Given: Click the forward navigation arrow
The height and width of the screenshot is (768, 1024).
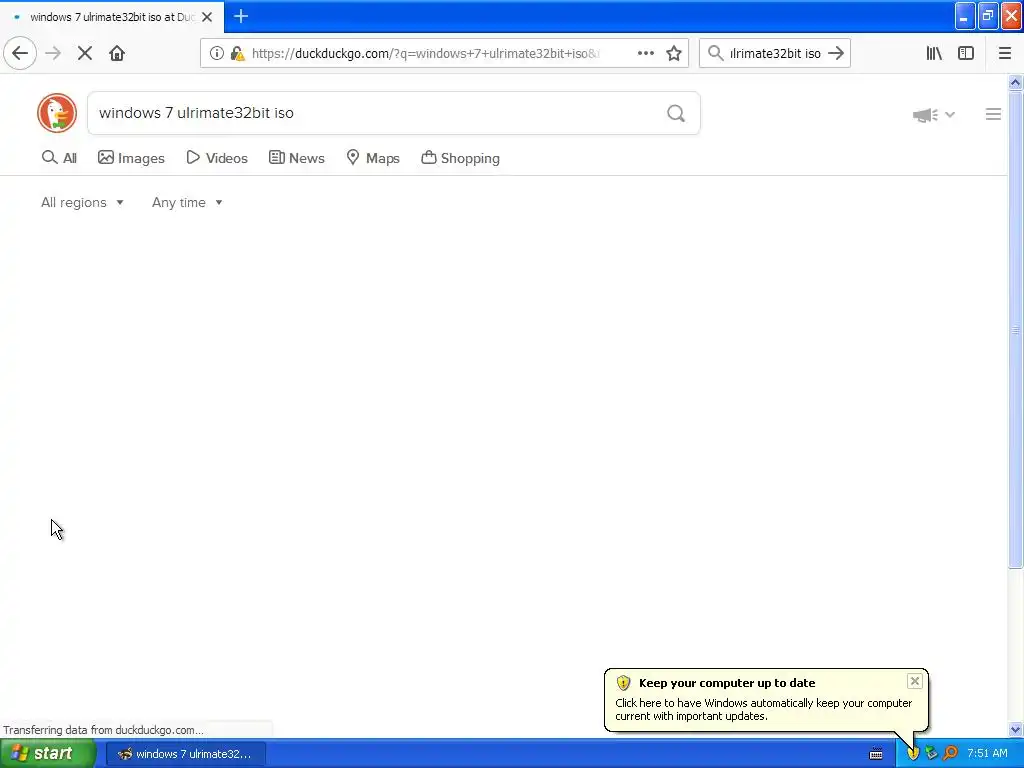Looking at the screenshot, I should (53, 54).
